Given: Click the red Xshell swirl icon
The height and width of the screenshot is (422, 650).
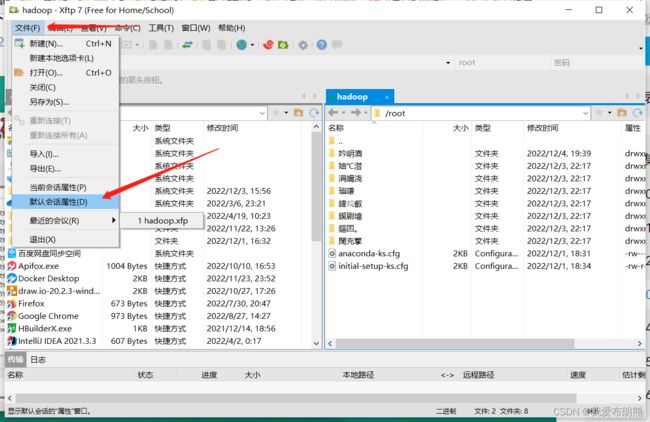Looking at the screenshot, I should click(268, 44).
